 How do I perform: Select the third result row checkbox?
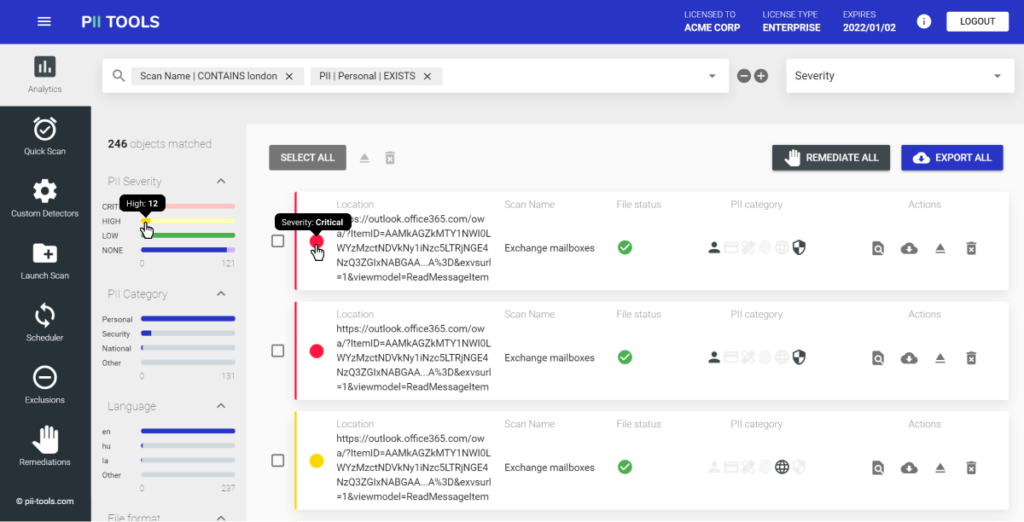pos(278,461)
